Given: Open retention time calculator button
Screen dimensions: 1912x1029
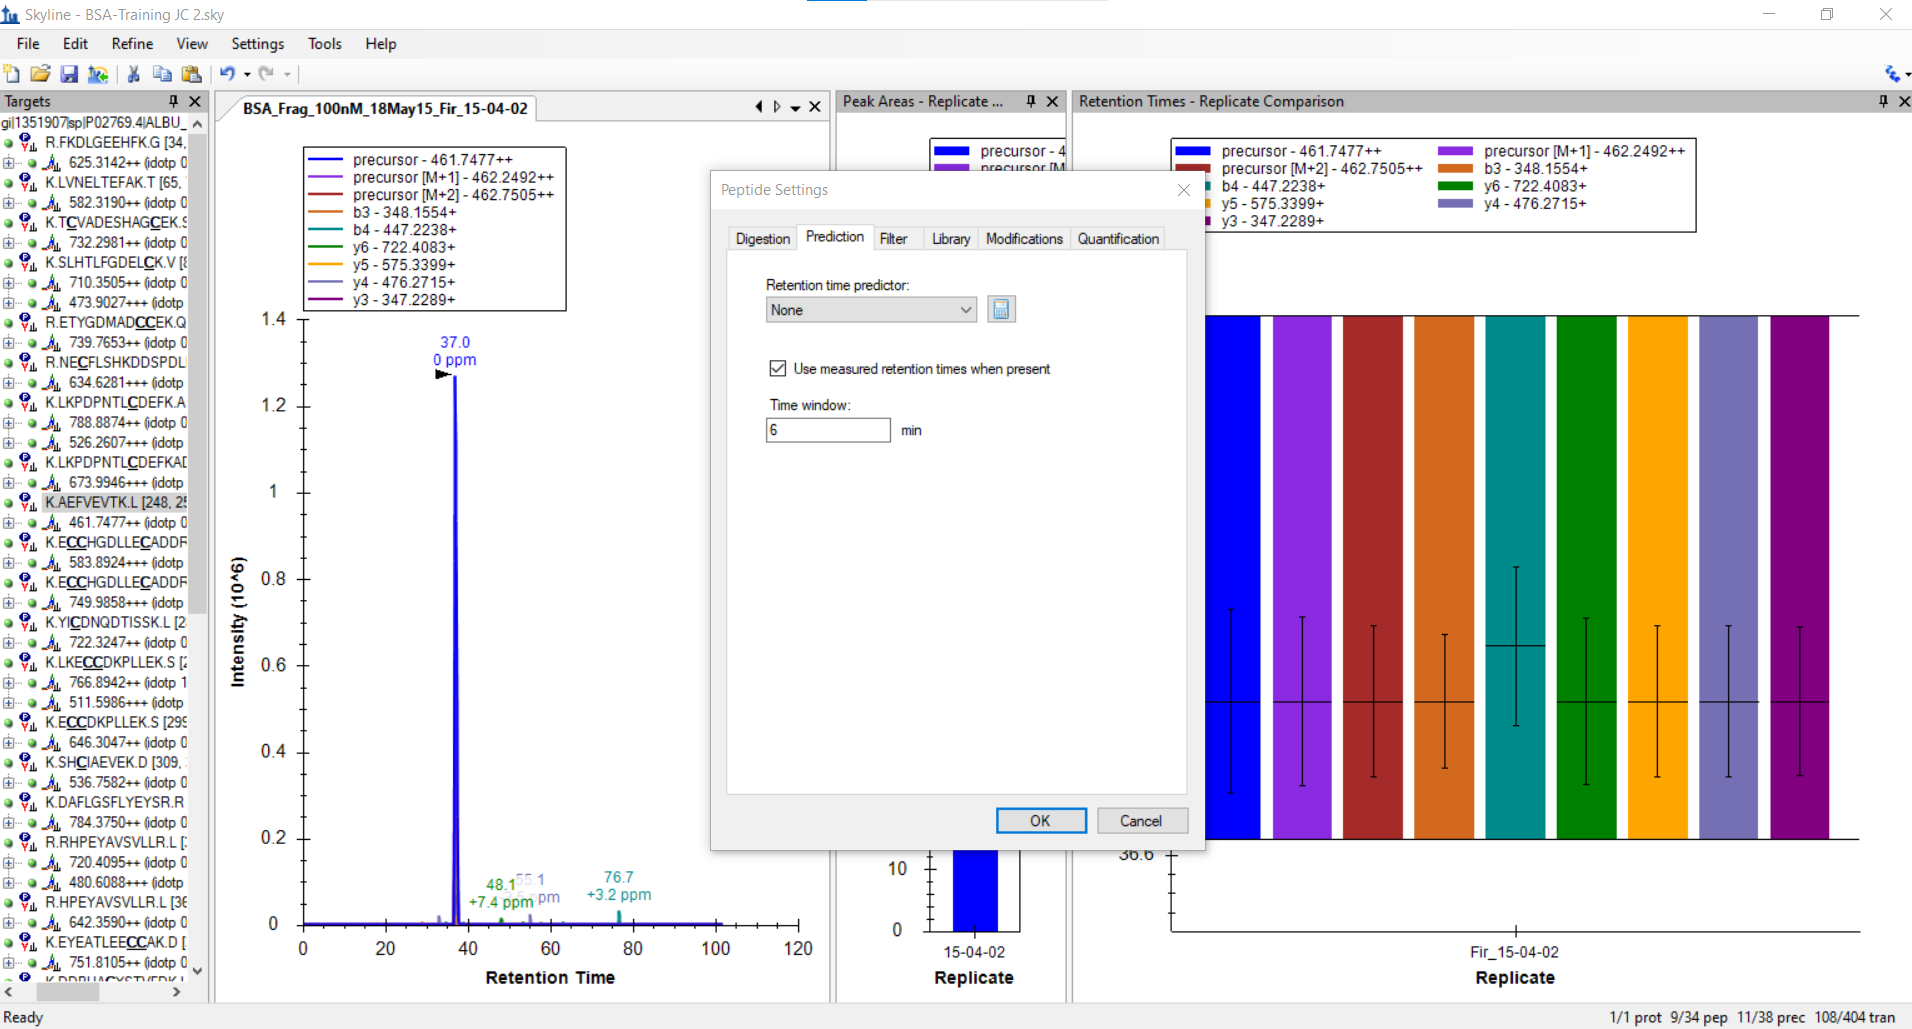Looking at the screenshot, I should 1001,310.
